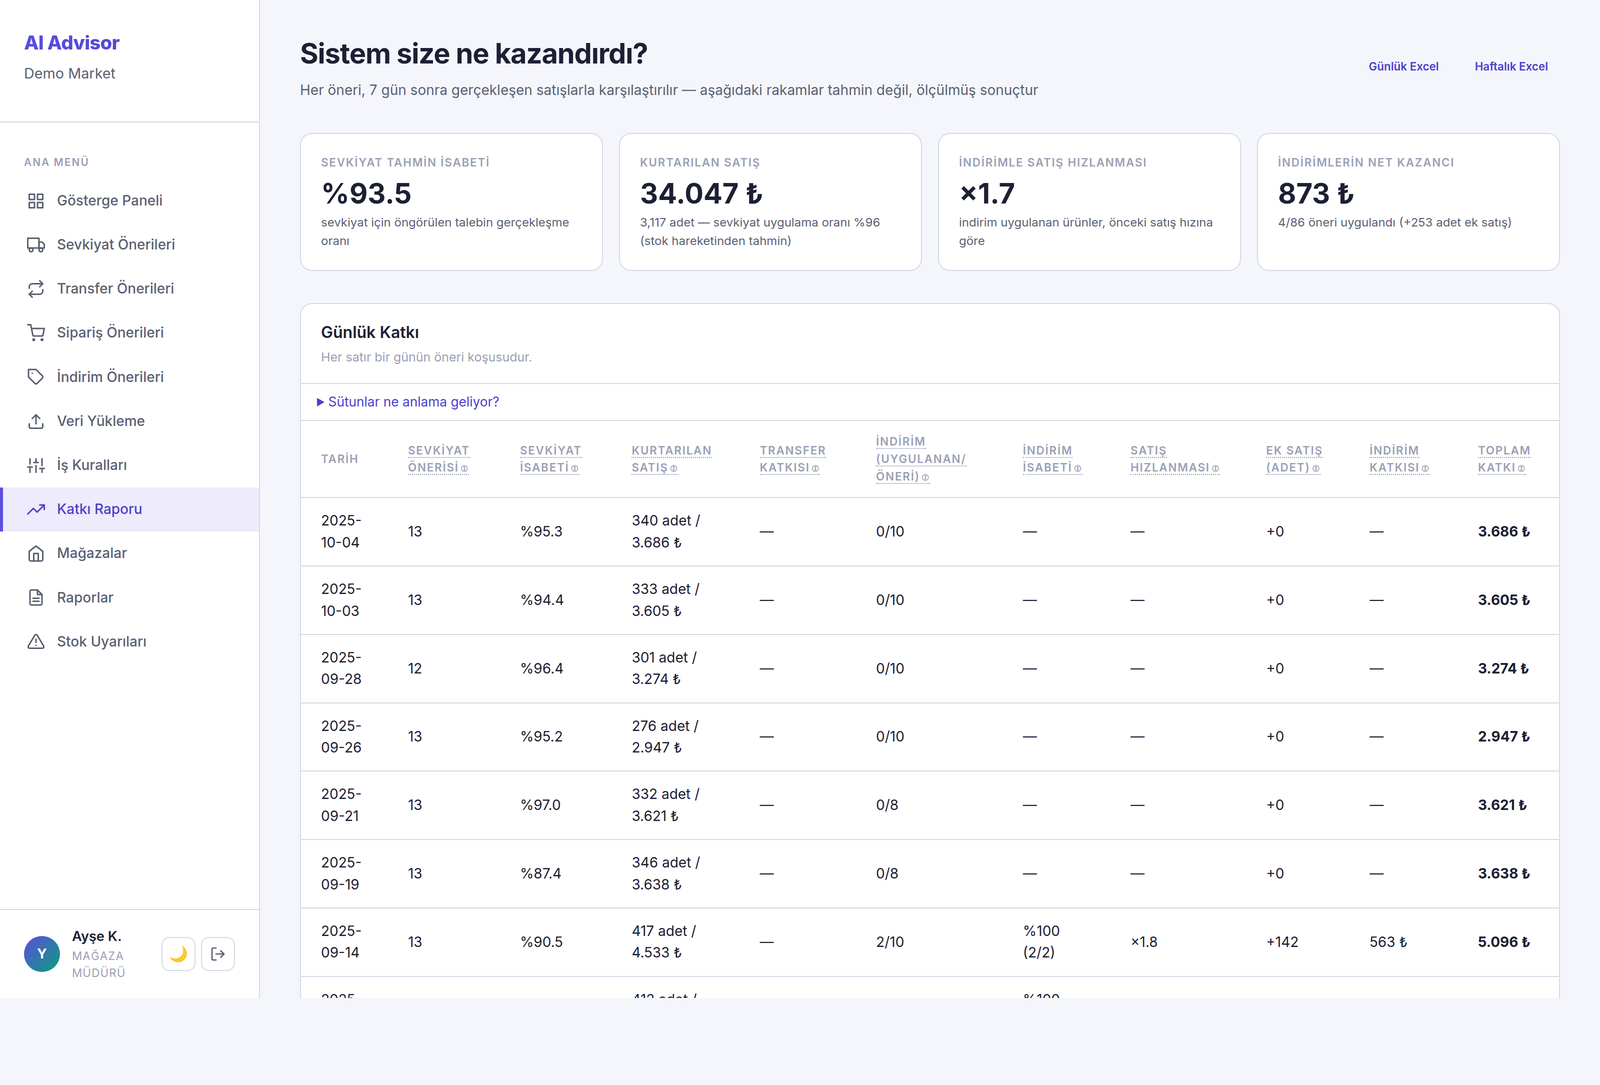The width and height of the screenshot is (1600, 1085).
Task: Click the Mağazalar home icon
Action: pos(36,554)
